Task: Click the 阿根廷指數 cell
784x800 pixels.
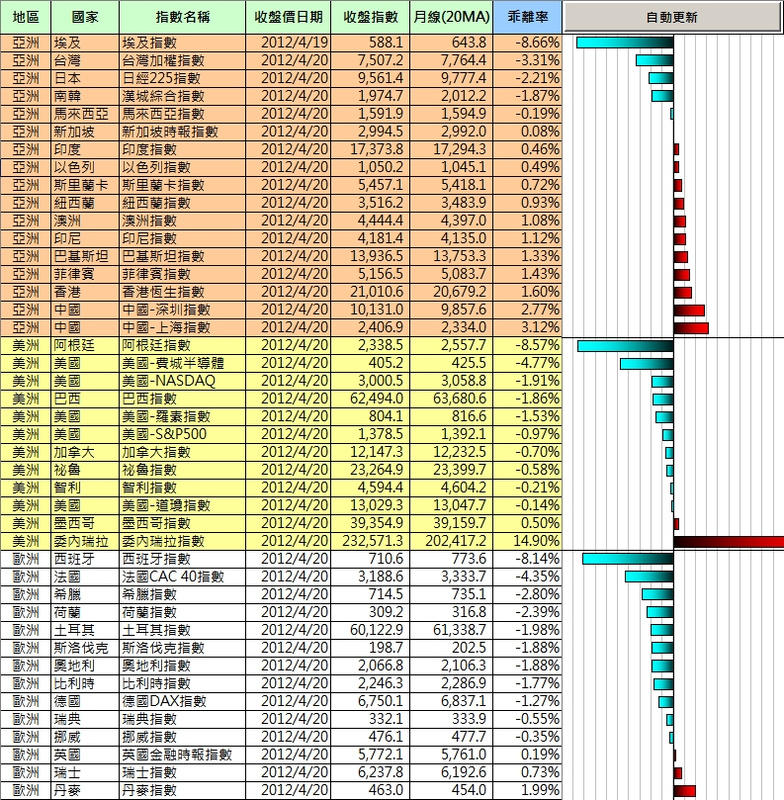Action: coord(182,345)
